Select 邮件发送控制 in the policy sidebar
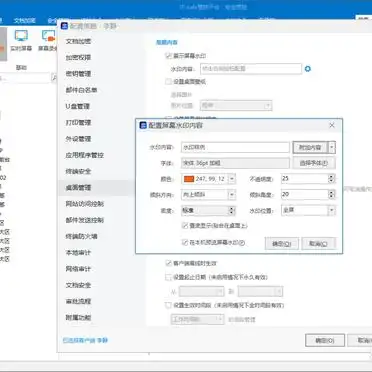Image resolution: width=372 pixels, height=372 pixels. click(84, 220)
